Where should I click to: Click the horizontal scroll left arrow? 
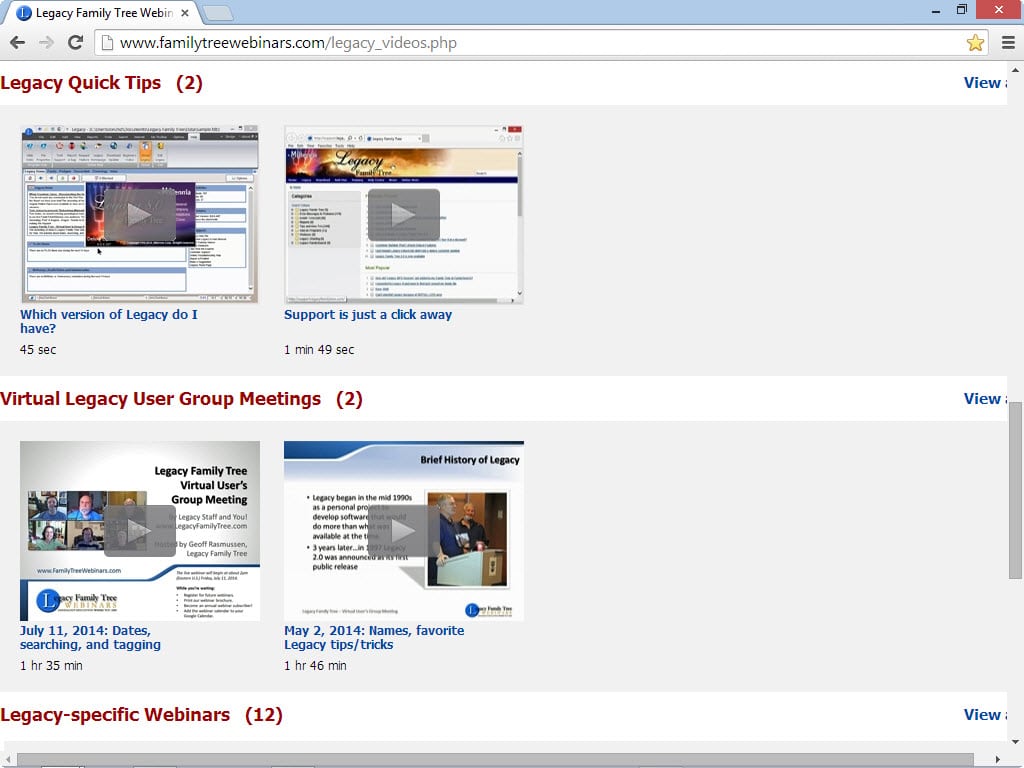coord(7,760)
